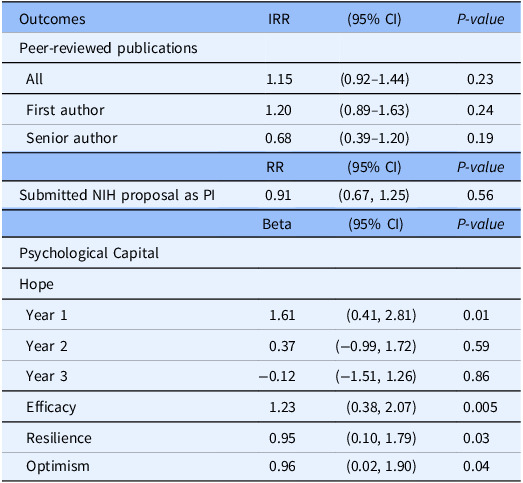Click the Outcomes column header
The image size is (523, 483).
tap(52, 19)
